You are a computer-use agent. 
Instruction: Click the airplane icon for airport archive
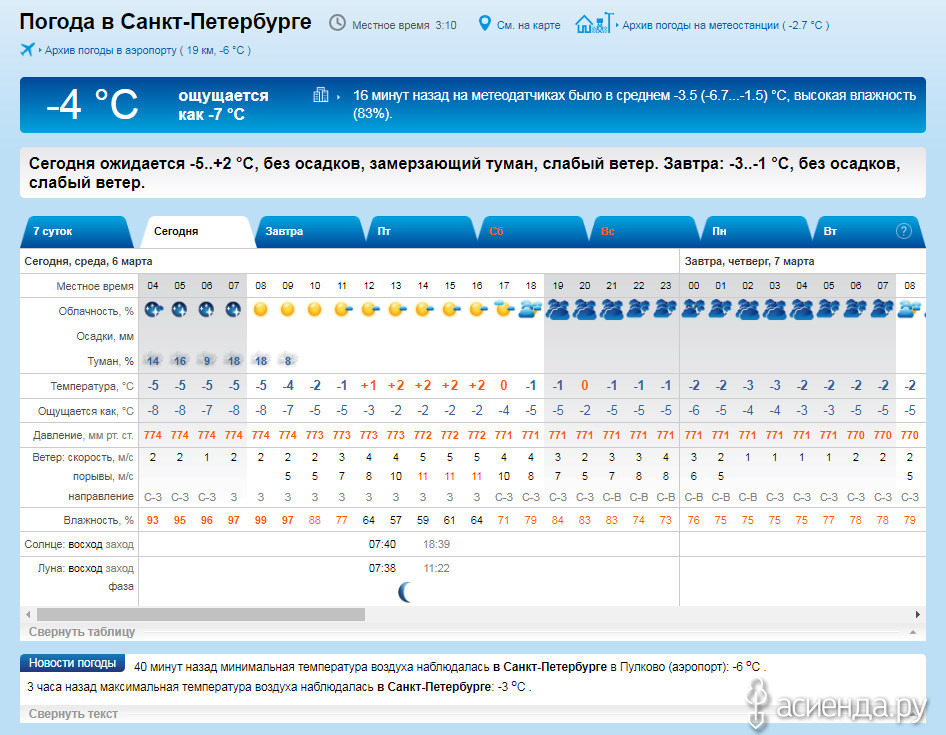click(27, 49)
